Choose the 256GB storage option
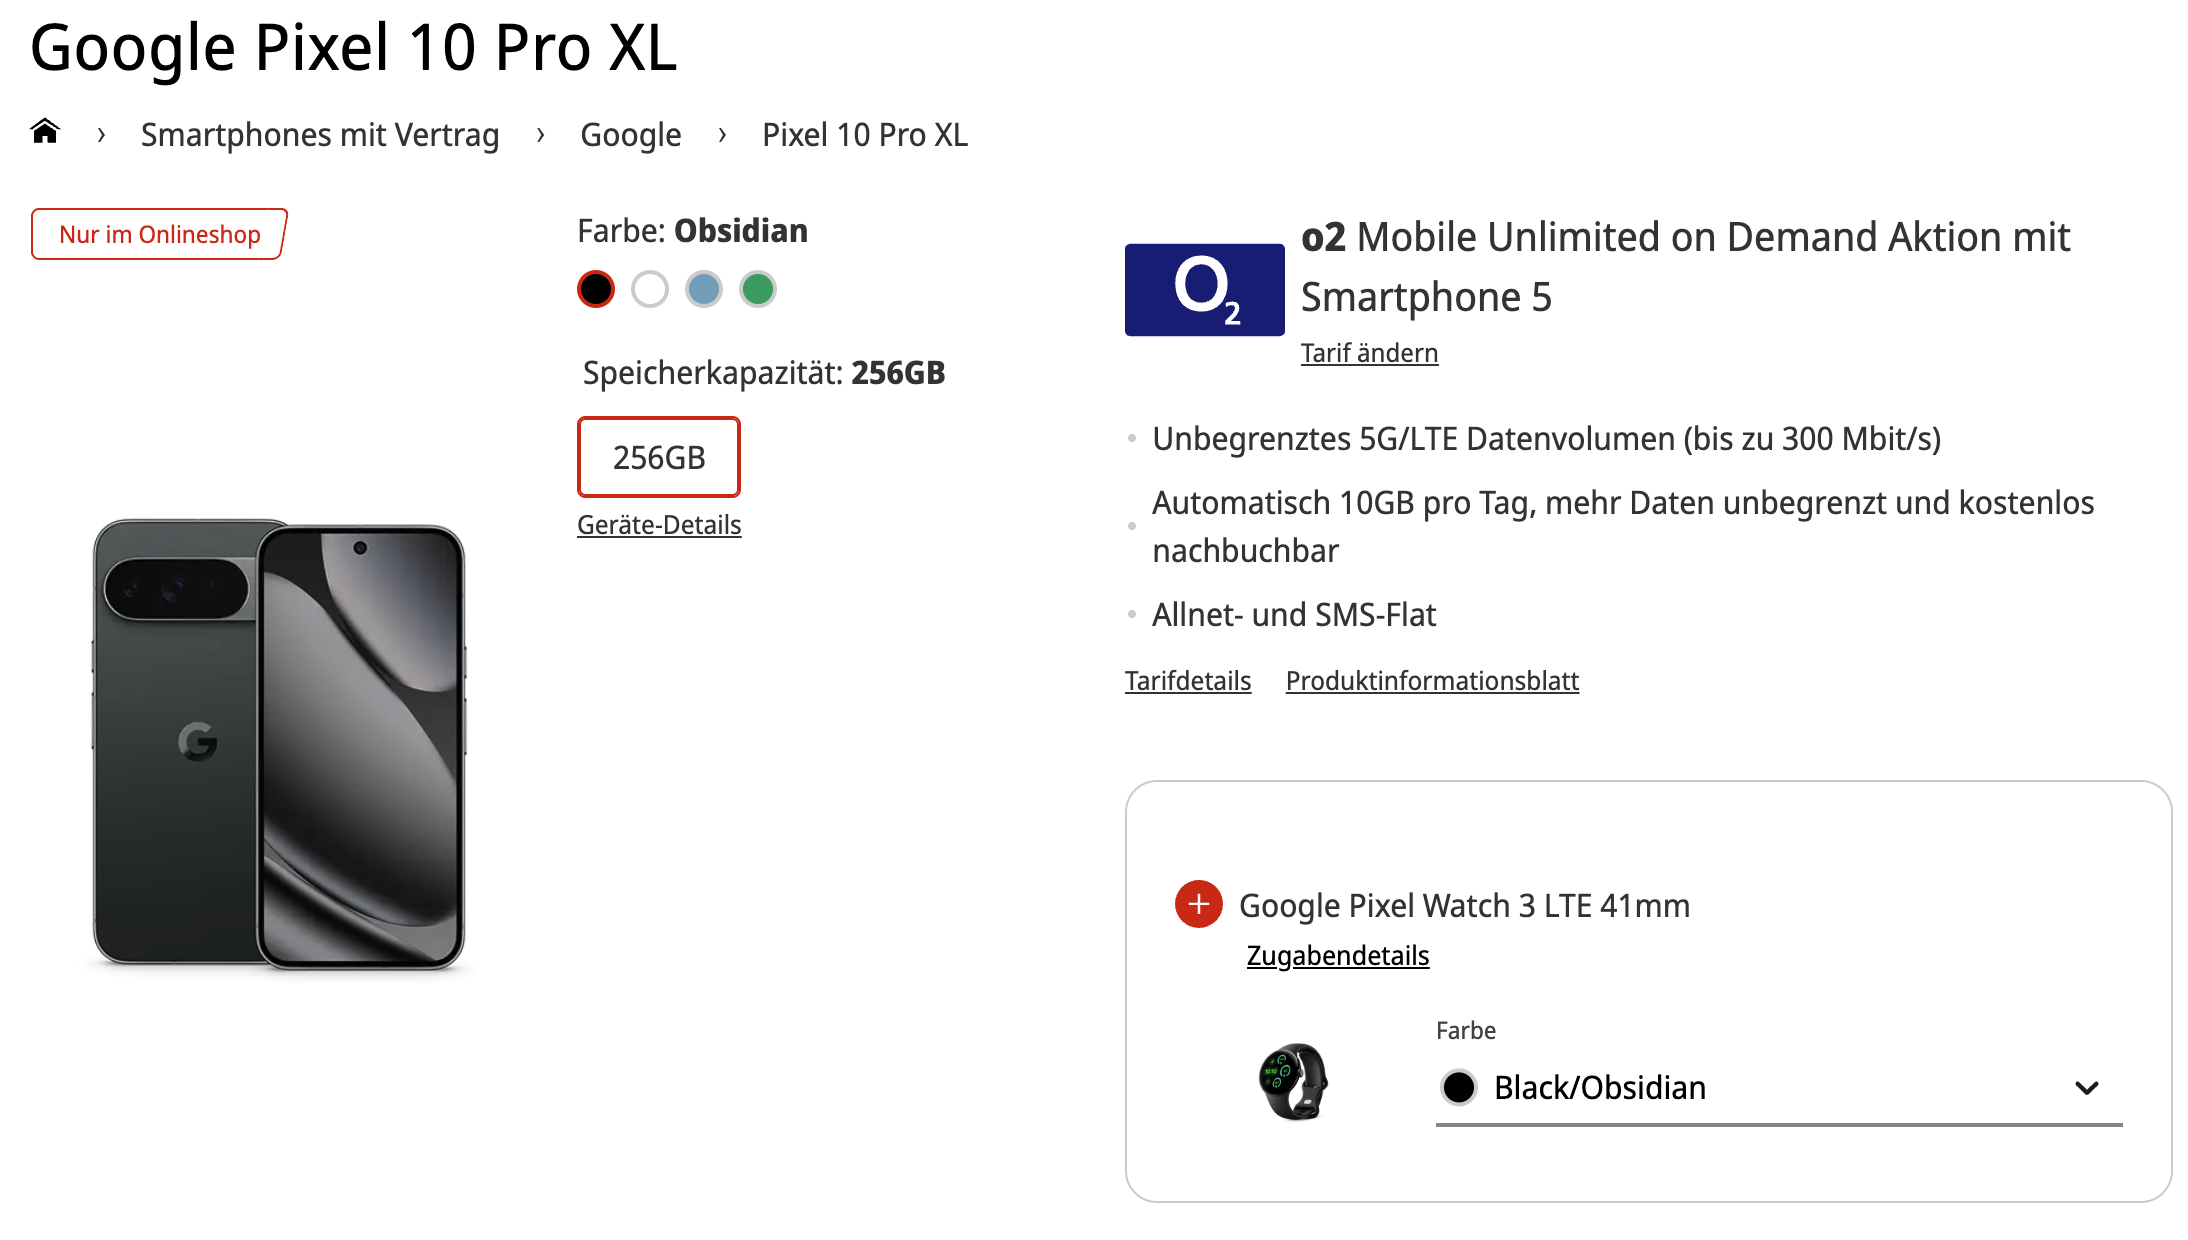Image resolution: width=2188 pixels, height=1240 pixels. (659, 457)
